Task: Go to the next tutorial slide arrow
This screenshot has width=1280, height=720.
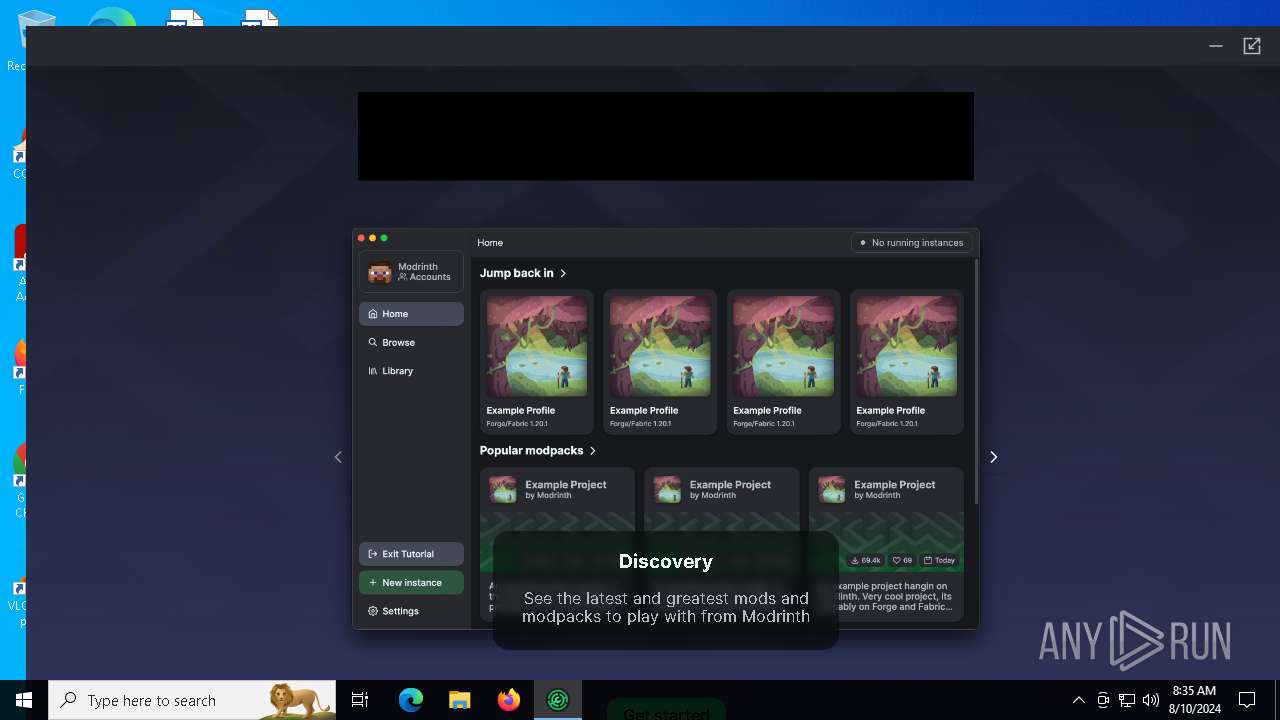Action: click(993, 457)
